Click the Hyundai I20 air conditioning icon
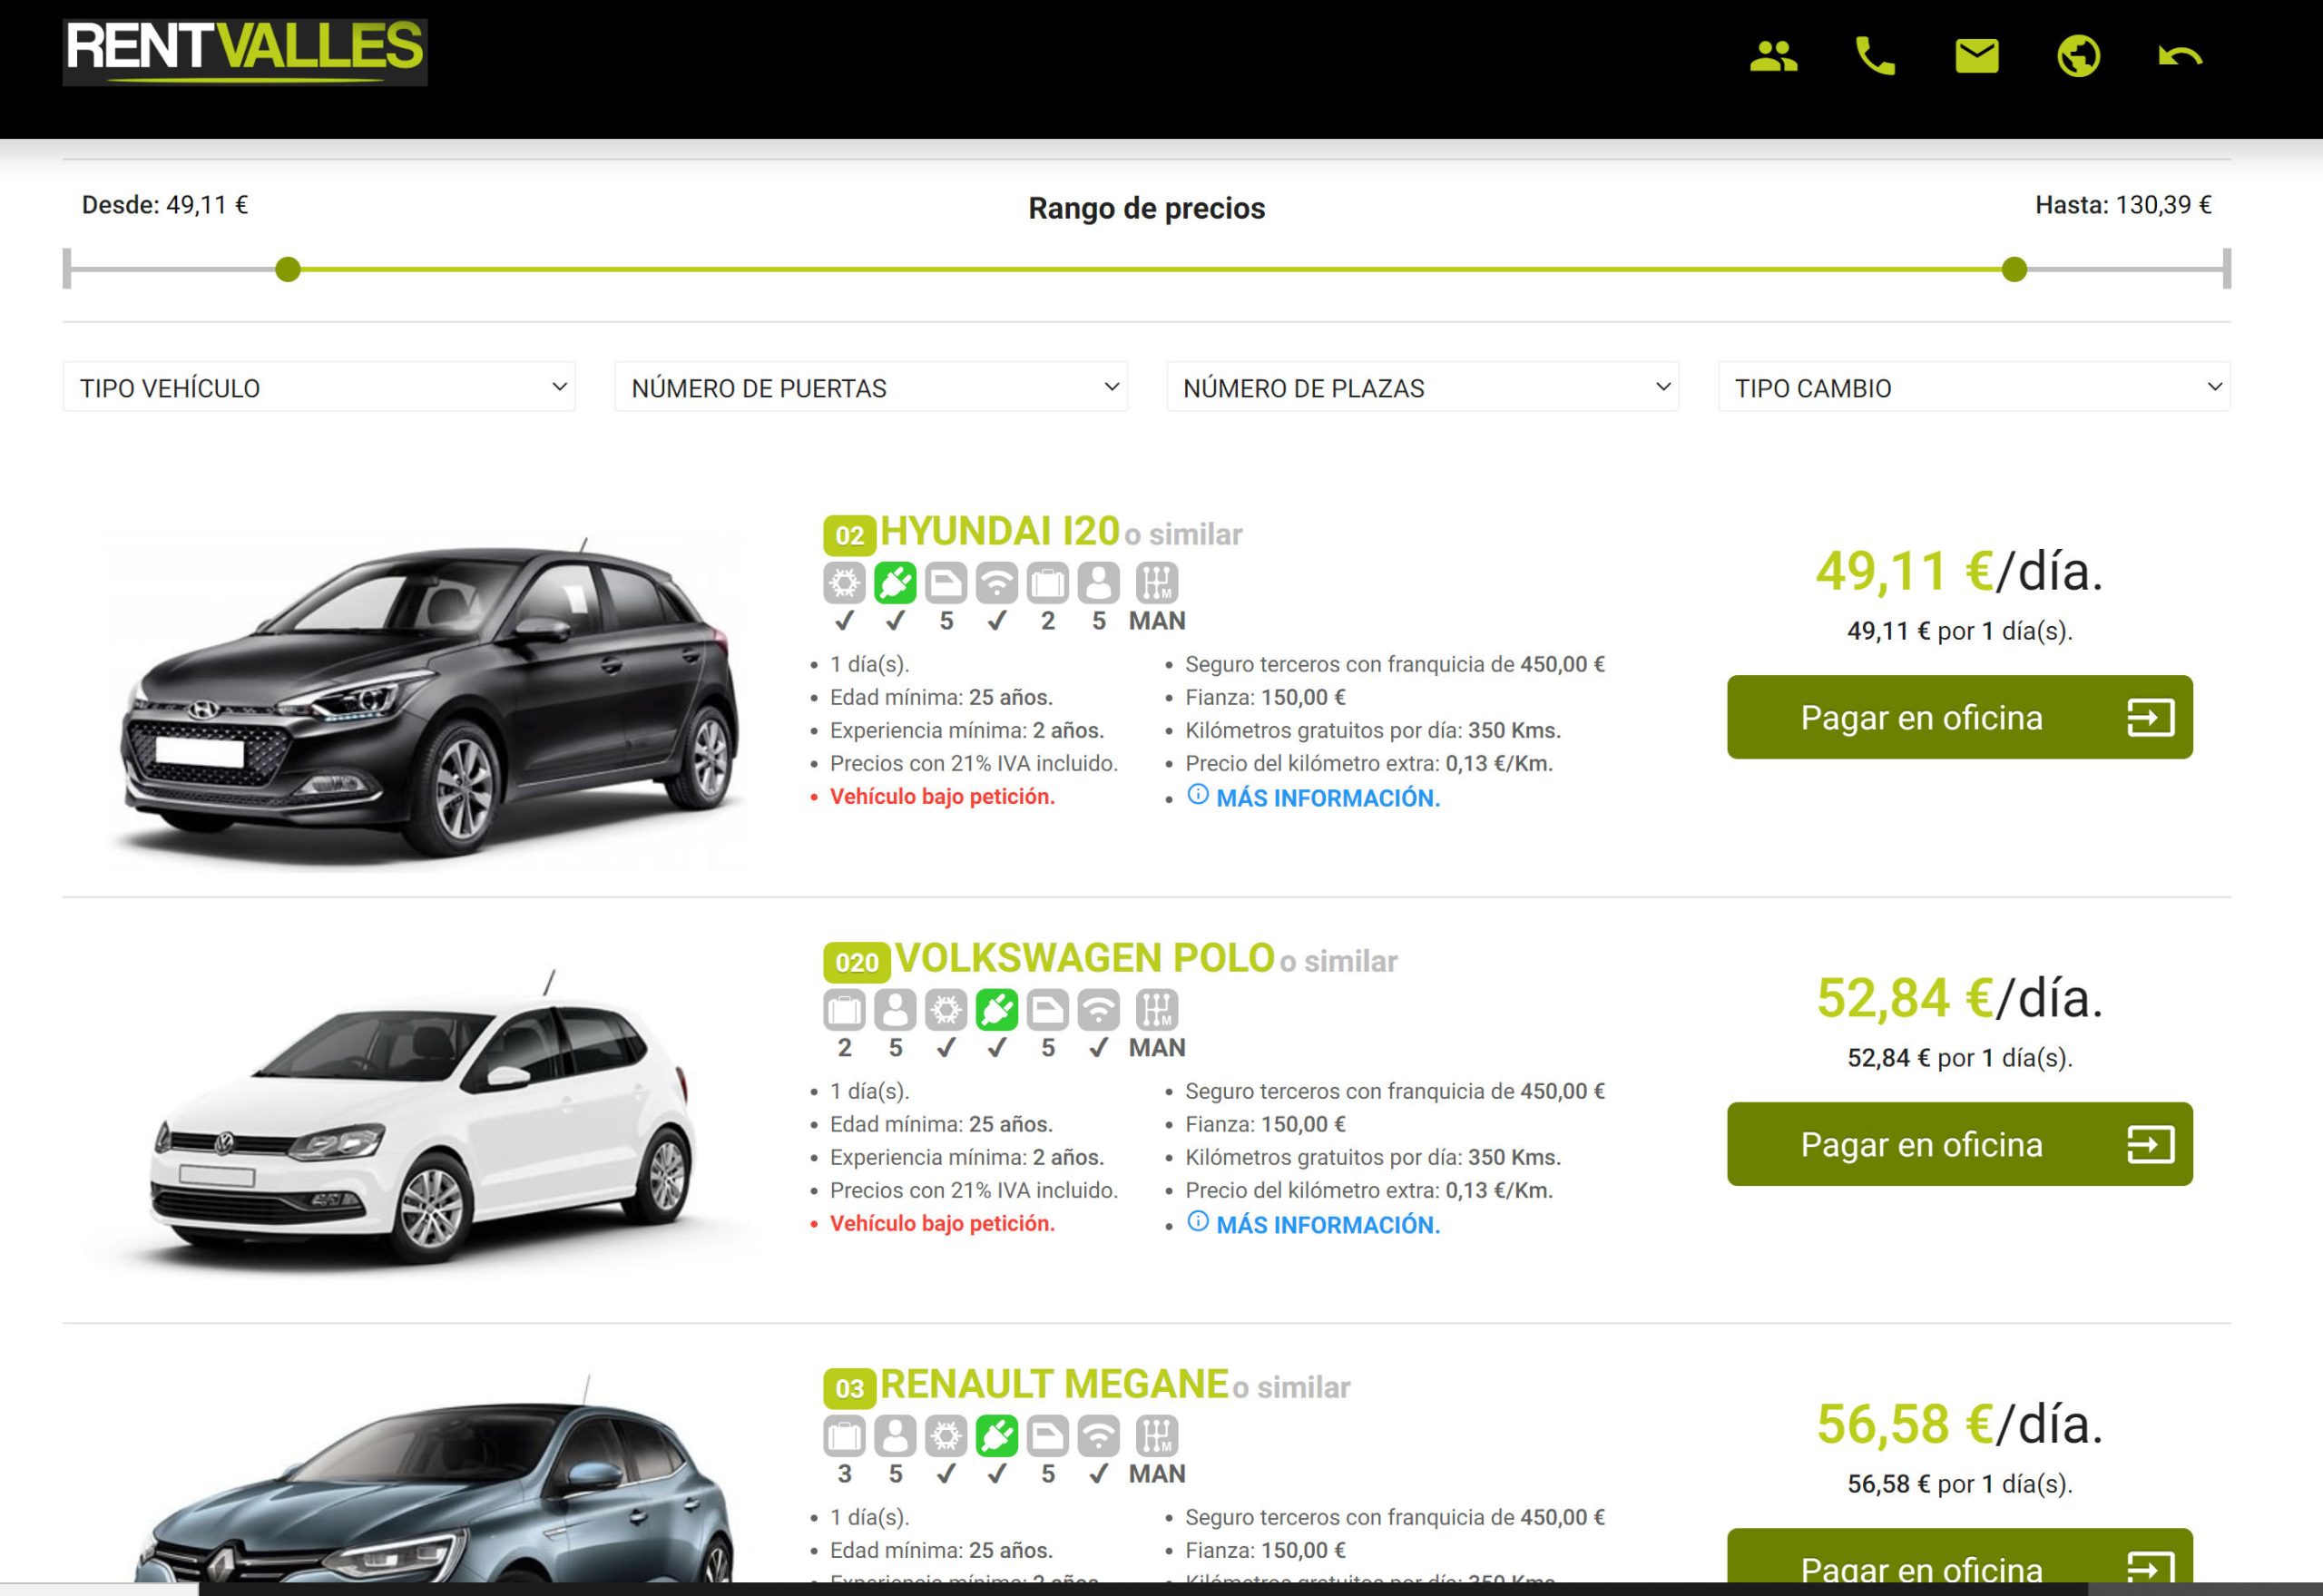The width and height of the screenshot is (2323, 1596). [844, 583]
